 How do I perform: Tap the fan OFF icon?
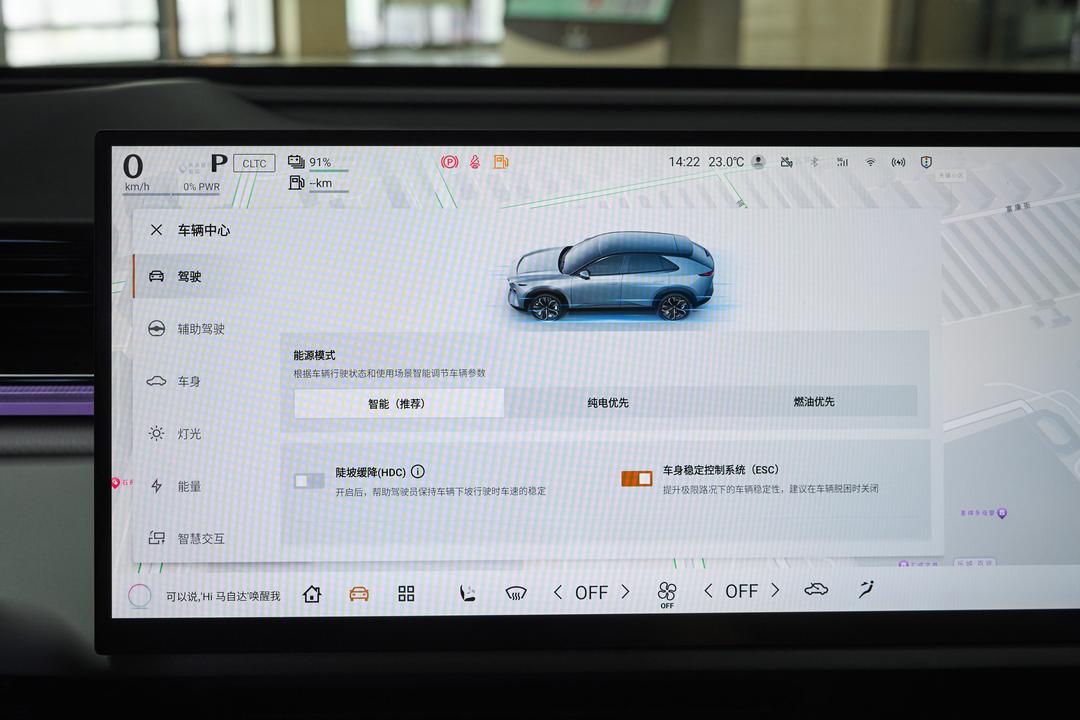pyautogui.click(x=667, y=595)
